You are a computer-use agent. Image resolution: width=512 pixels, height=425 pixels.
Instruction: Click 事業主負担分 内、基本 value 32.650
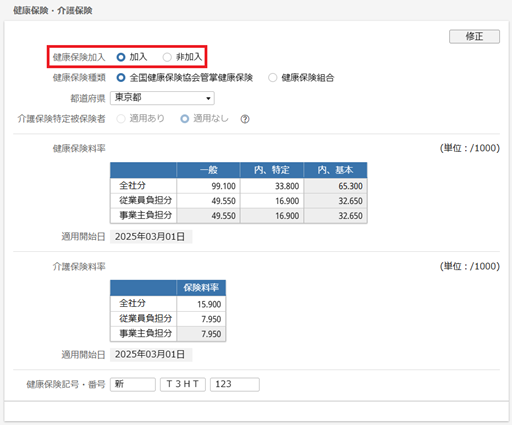pos(335,216)
